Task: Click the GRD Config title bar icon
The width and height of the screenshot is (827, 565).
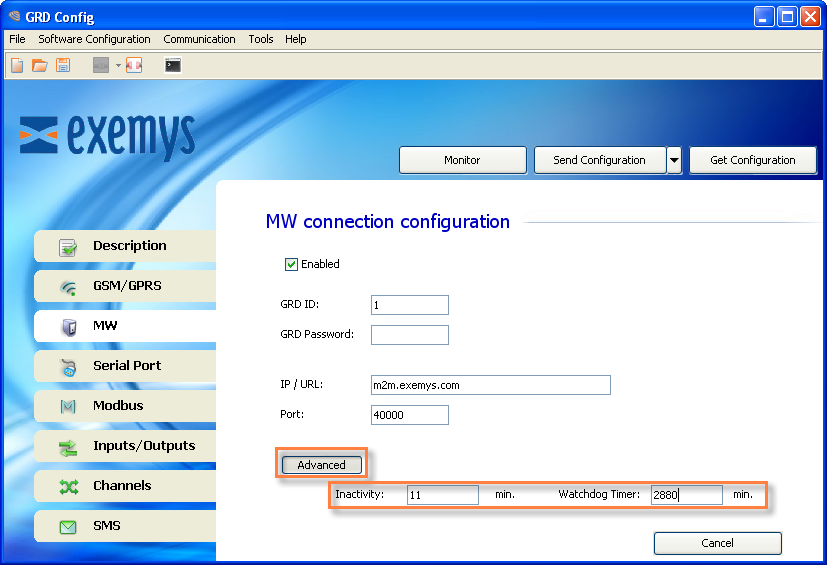Action: pos(14,16)
